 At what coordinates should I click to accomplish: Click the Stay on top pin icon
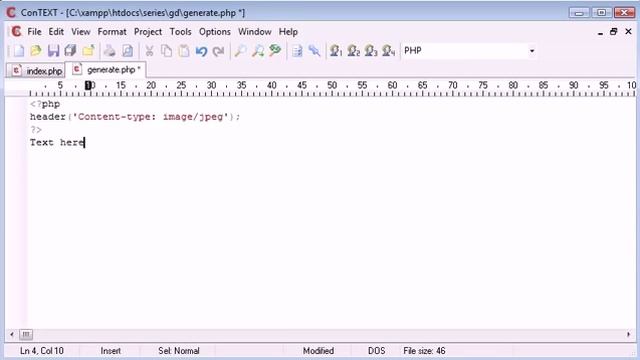314,51
